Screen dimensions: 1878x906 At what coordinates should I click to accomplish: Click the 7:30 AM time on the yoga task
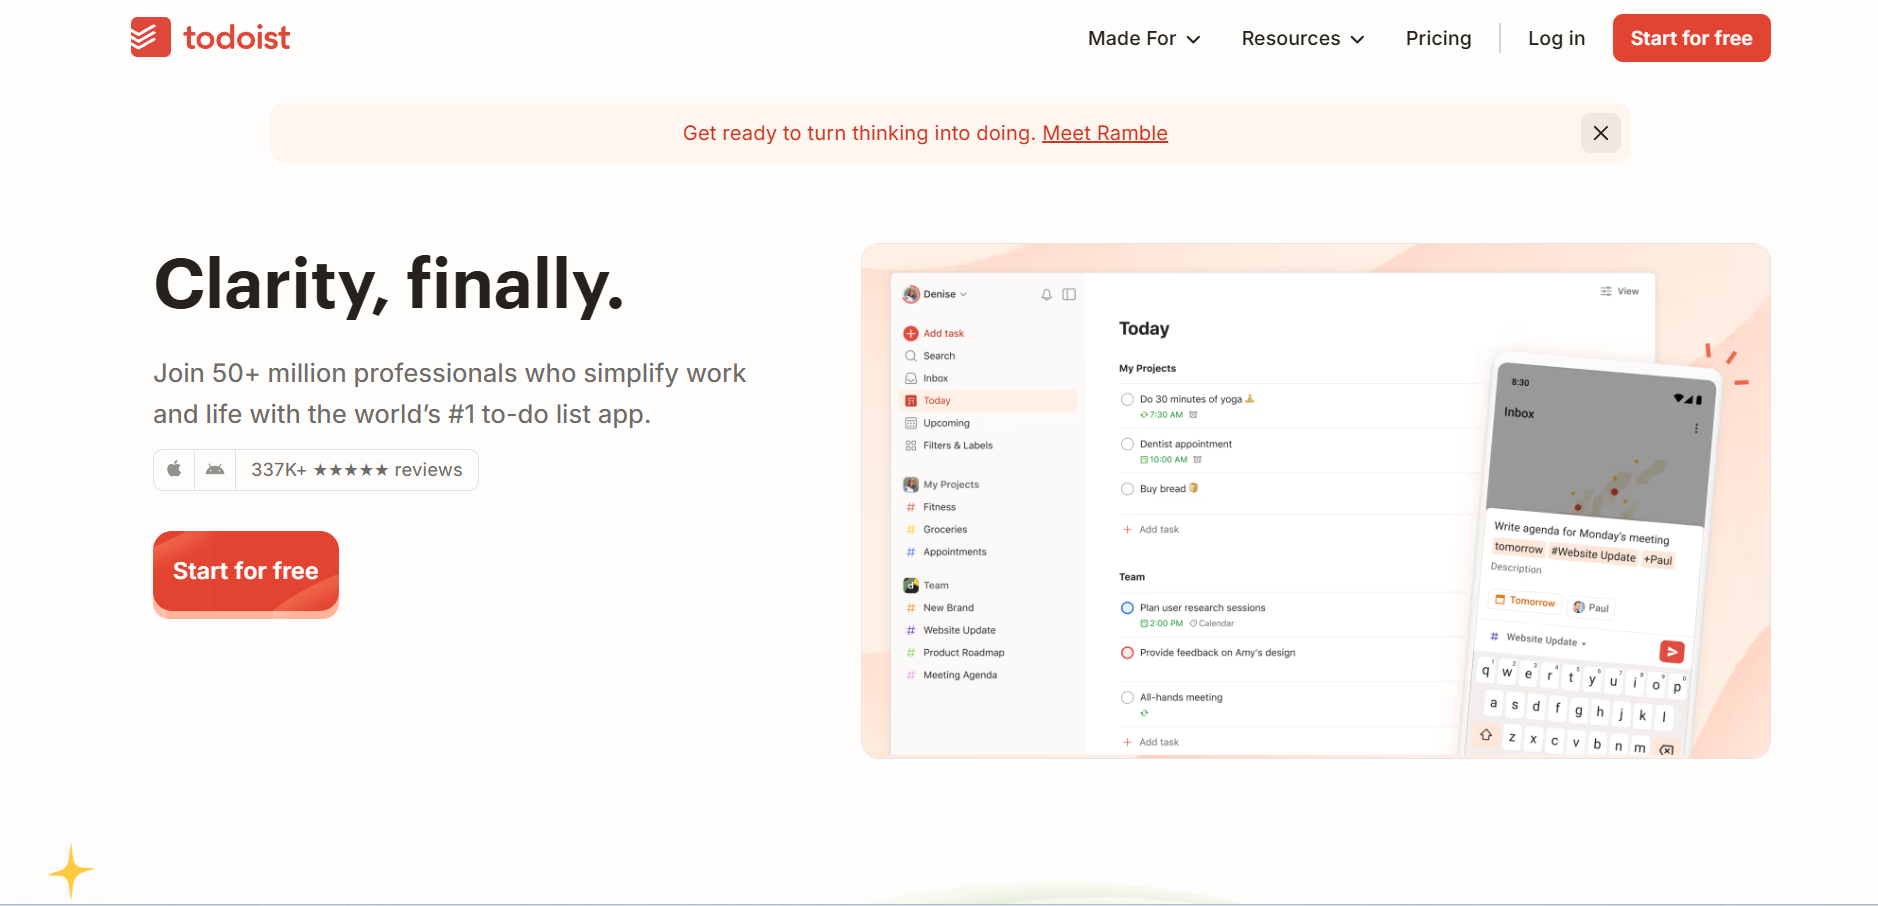(1161, 415)
